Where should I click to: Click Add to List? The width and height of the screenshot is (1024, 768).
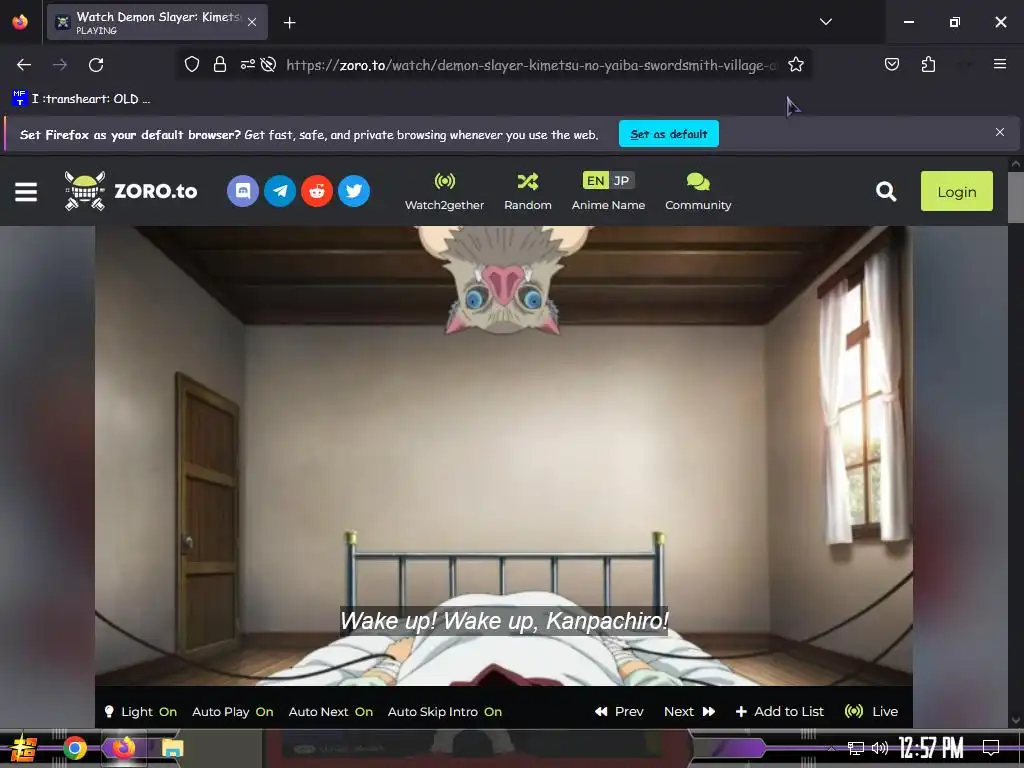click(780, 711)
